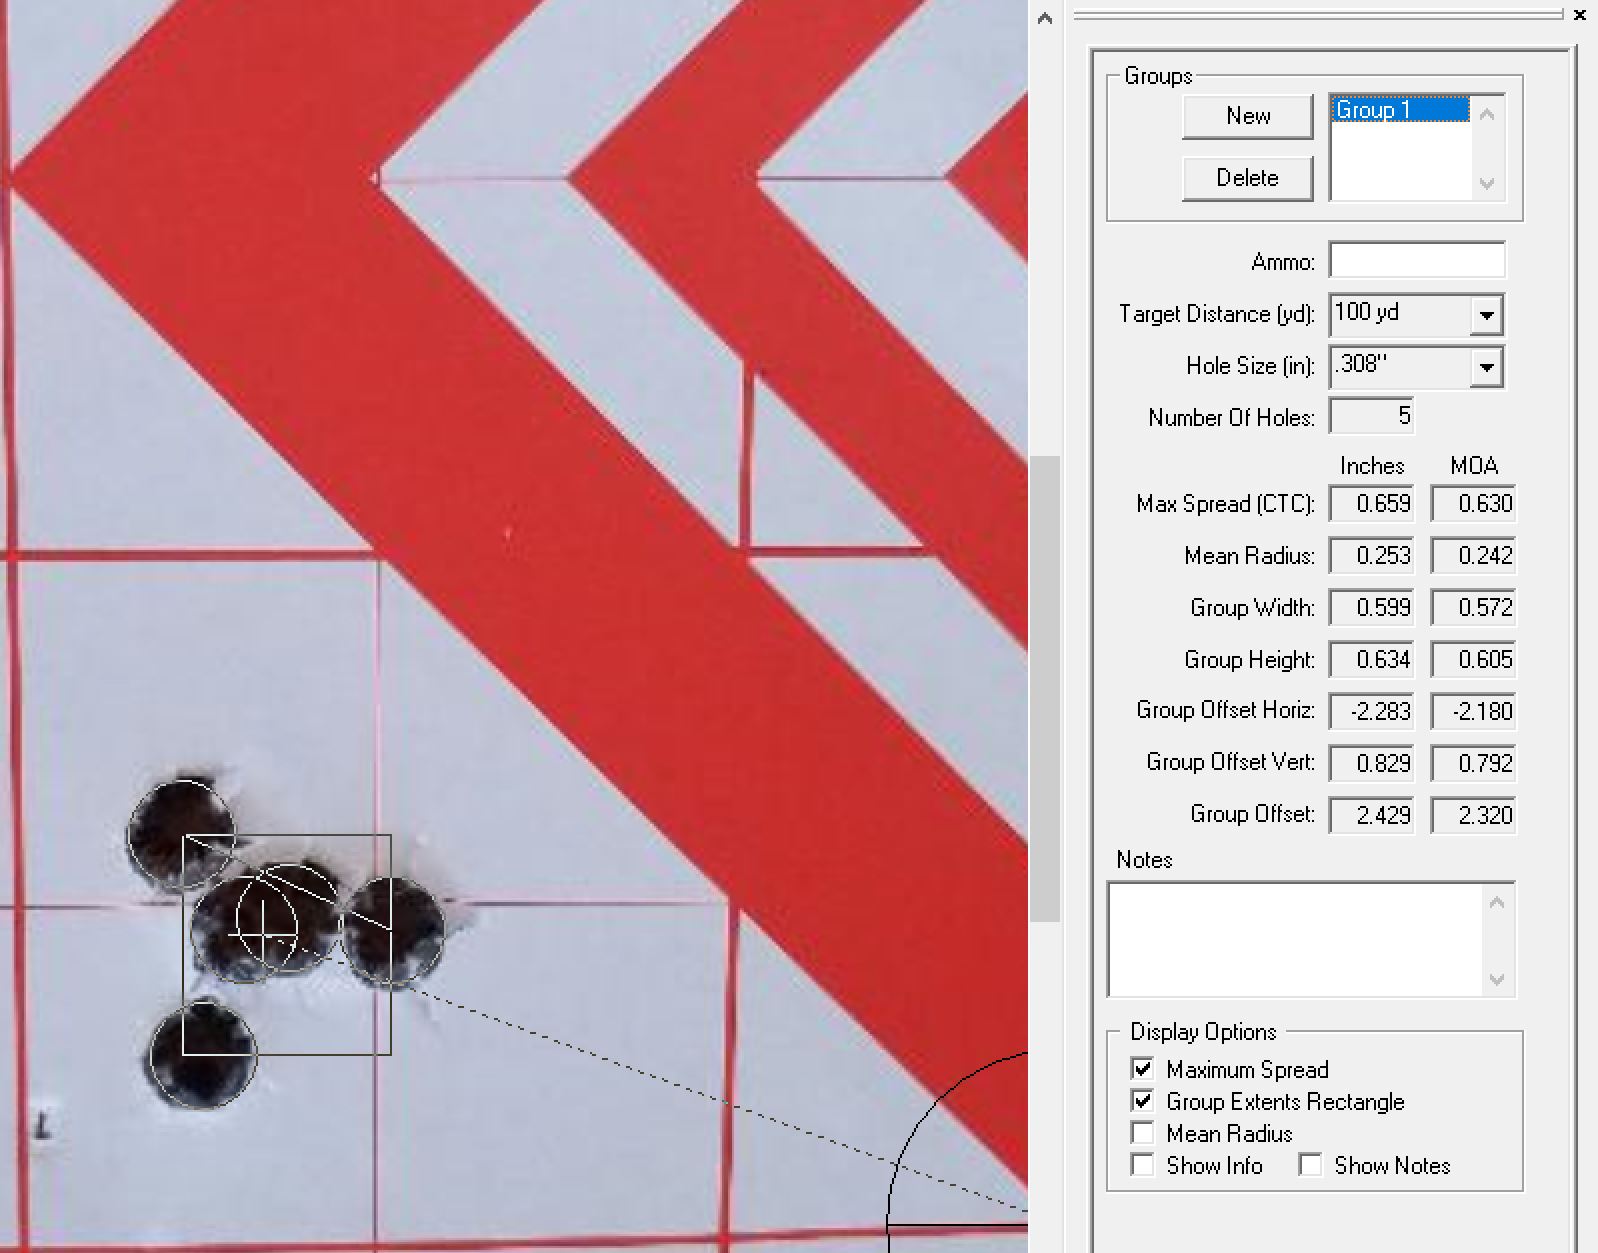Click the Group Height MOA value 0.605
The image size is (1598, 1253).
[1473, 659]
